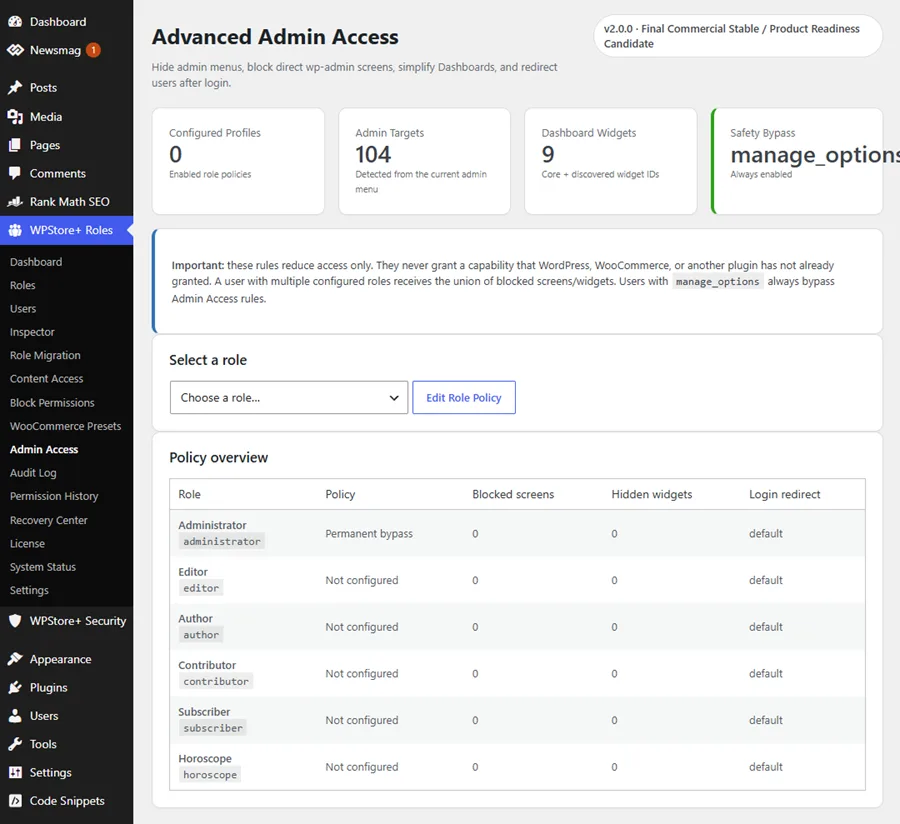Select the Admin Access submenu item
Viewport: 900px width, 824px height.
click(x=44, y=449)
